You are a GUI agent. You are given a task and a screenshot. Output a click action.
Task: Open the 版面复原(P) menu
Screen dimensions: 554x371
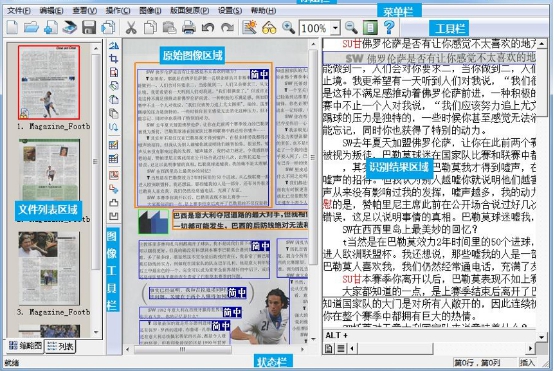[189, 11]
